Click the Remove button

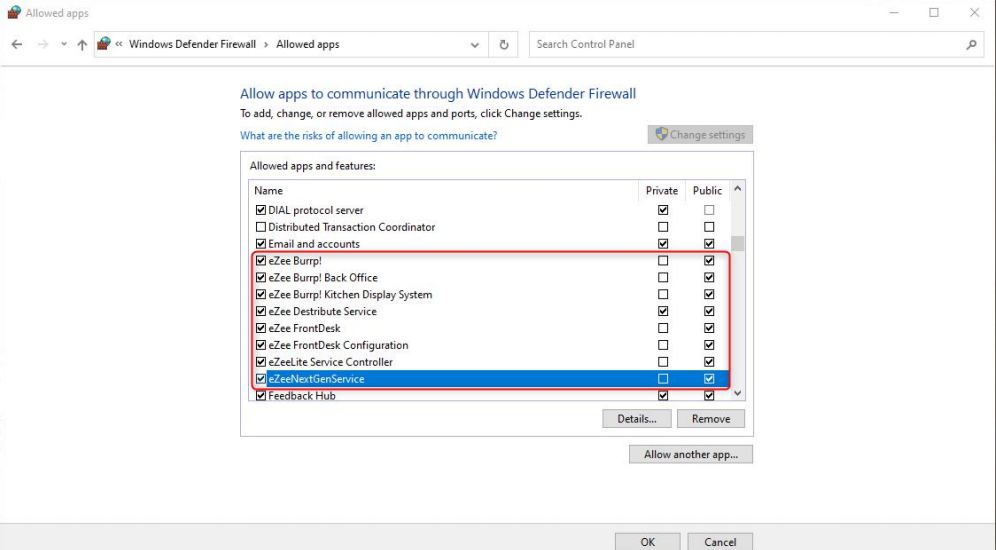coord(711,419)
